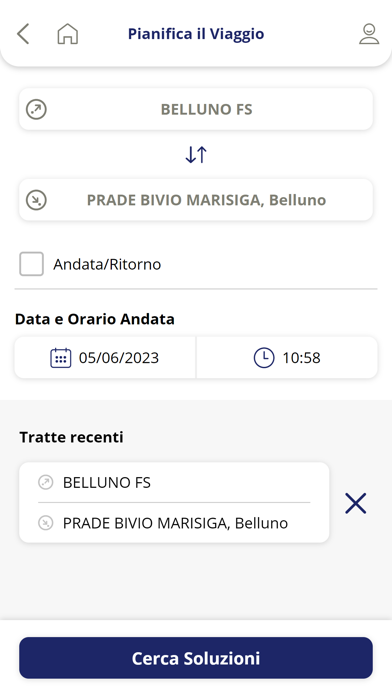Go back using the top-left arrow
This screenshot has height=696, width=392.
click(x=23, y=34)
